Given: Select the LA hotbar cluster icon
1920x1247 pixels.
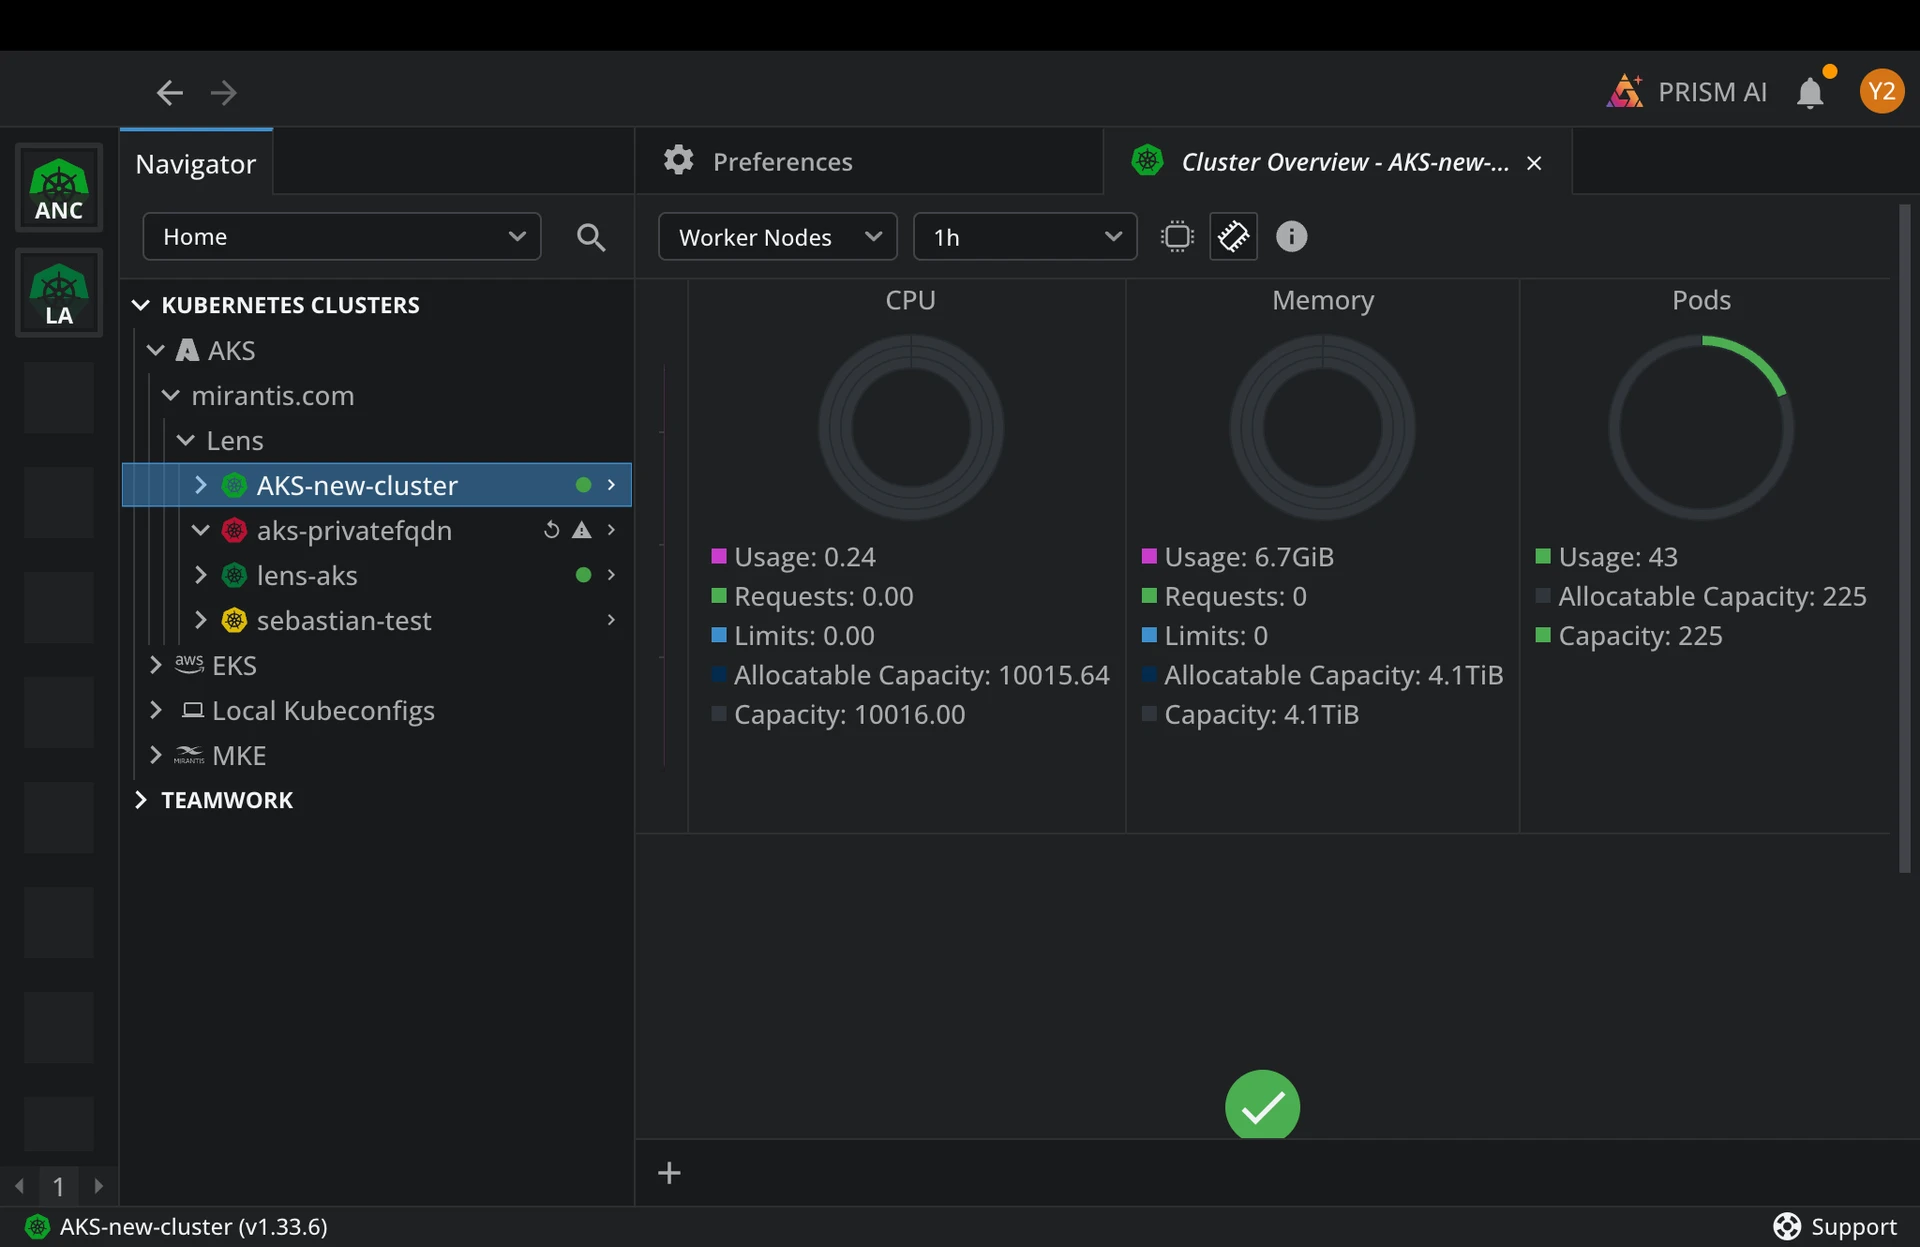Looking at the screenshot, I should point(59,294).
